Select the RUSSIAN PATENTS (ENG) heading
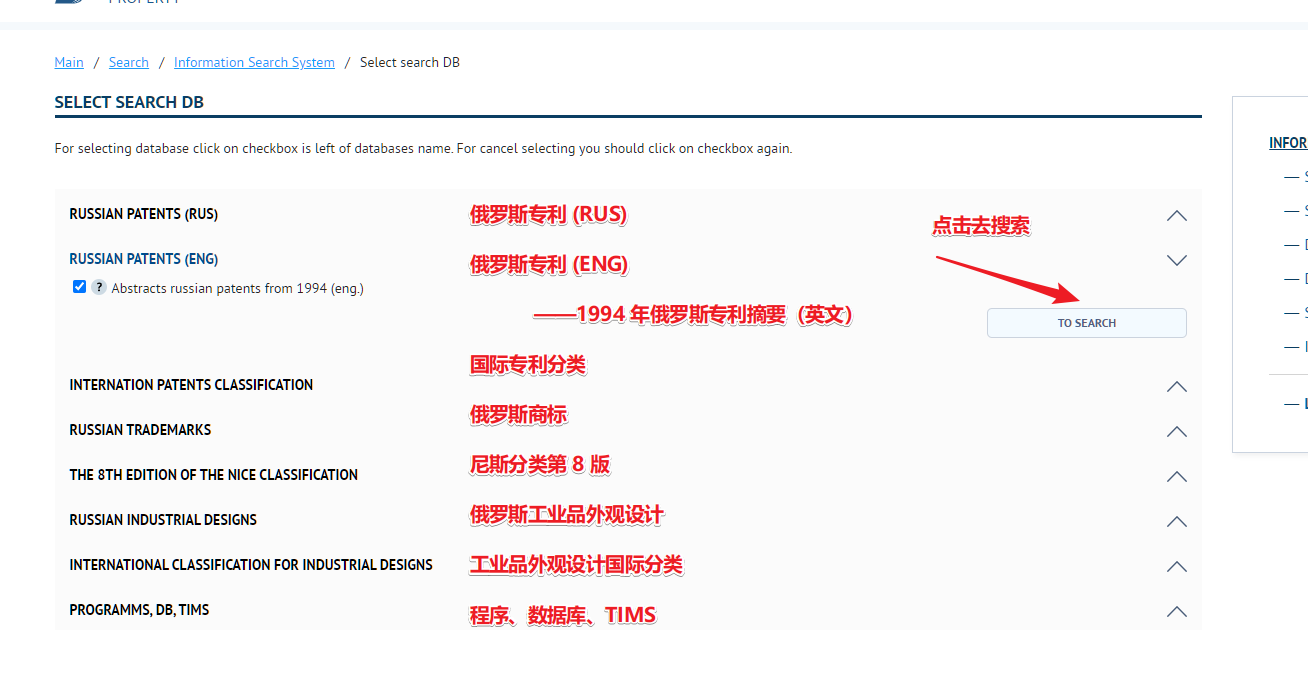Viewport: 1308px width, 680px height. tap(143, 259)
